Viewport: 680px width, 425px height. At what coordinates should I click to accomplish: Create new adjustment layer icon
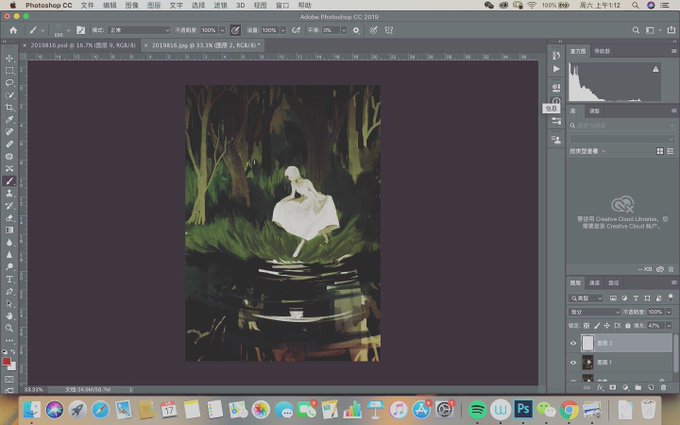pos(625,387)
